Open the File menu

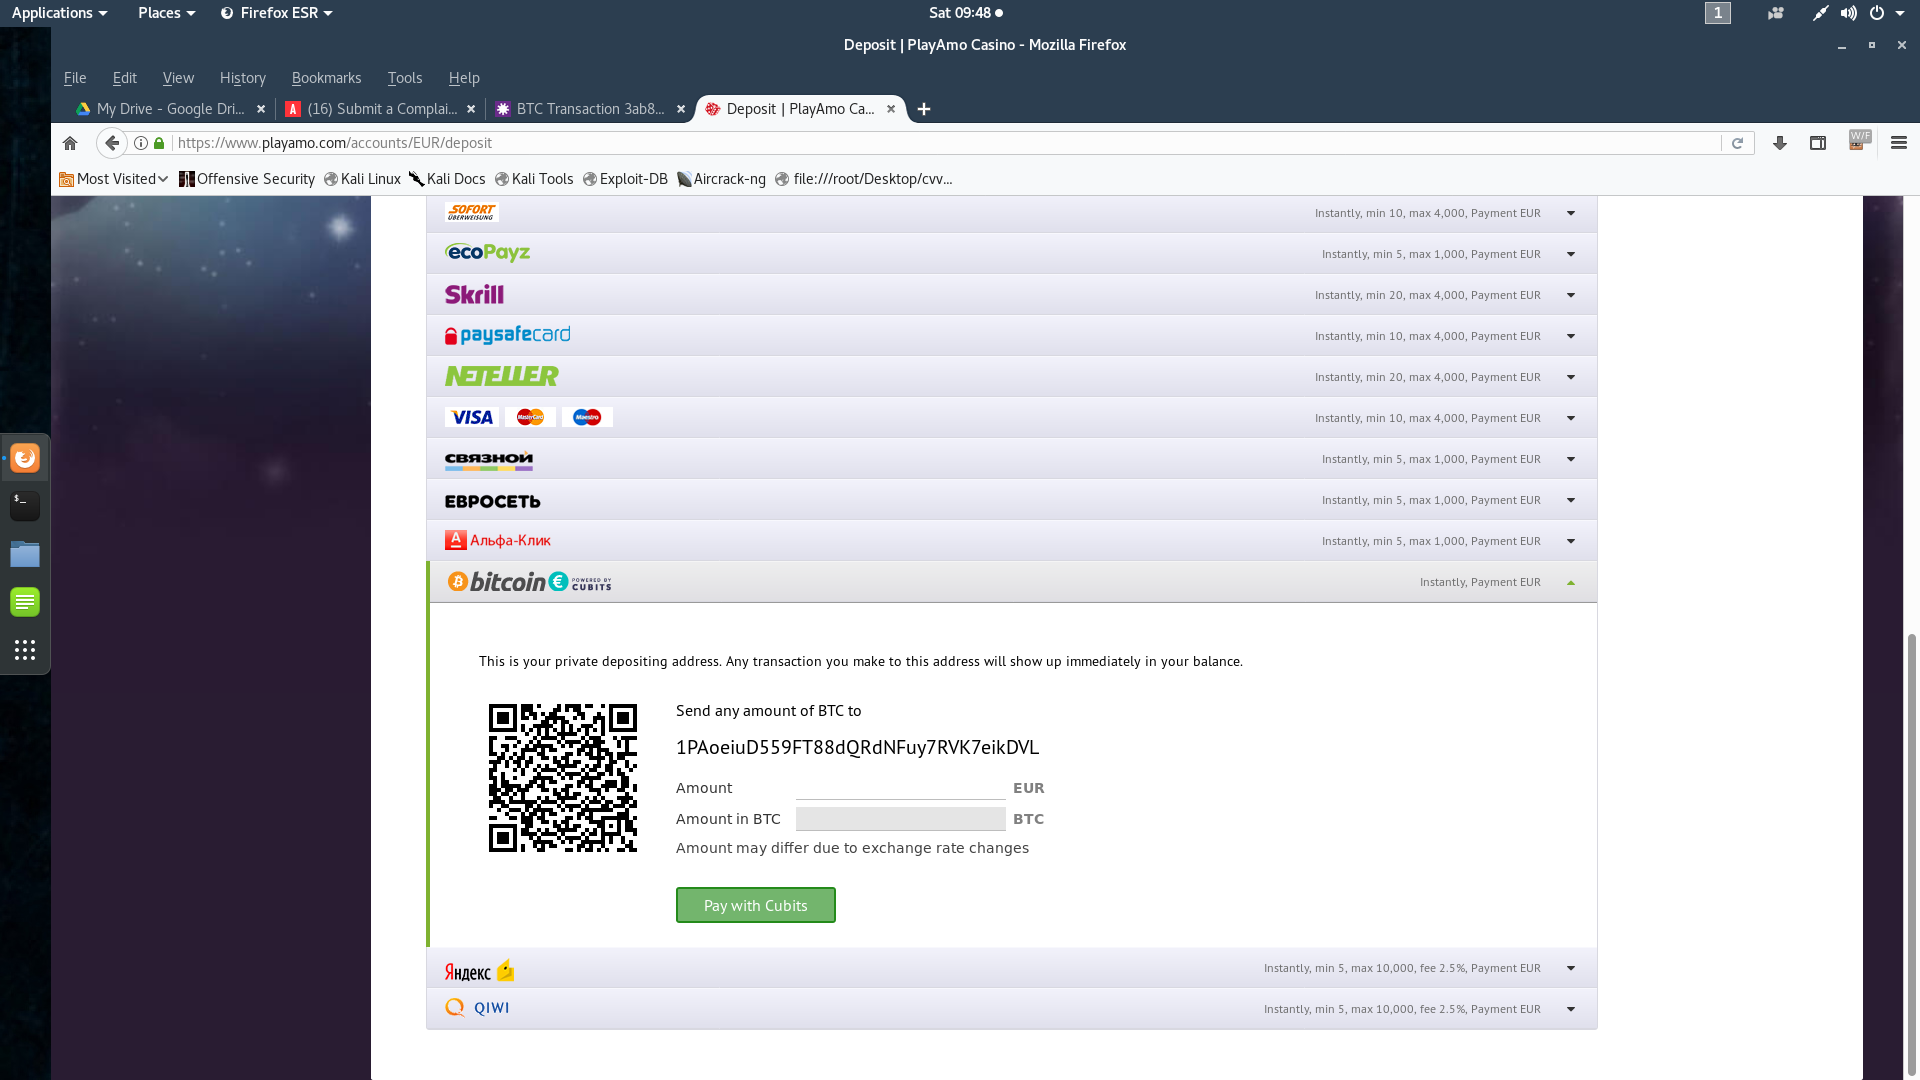[75, 78]
